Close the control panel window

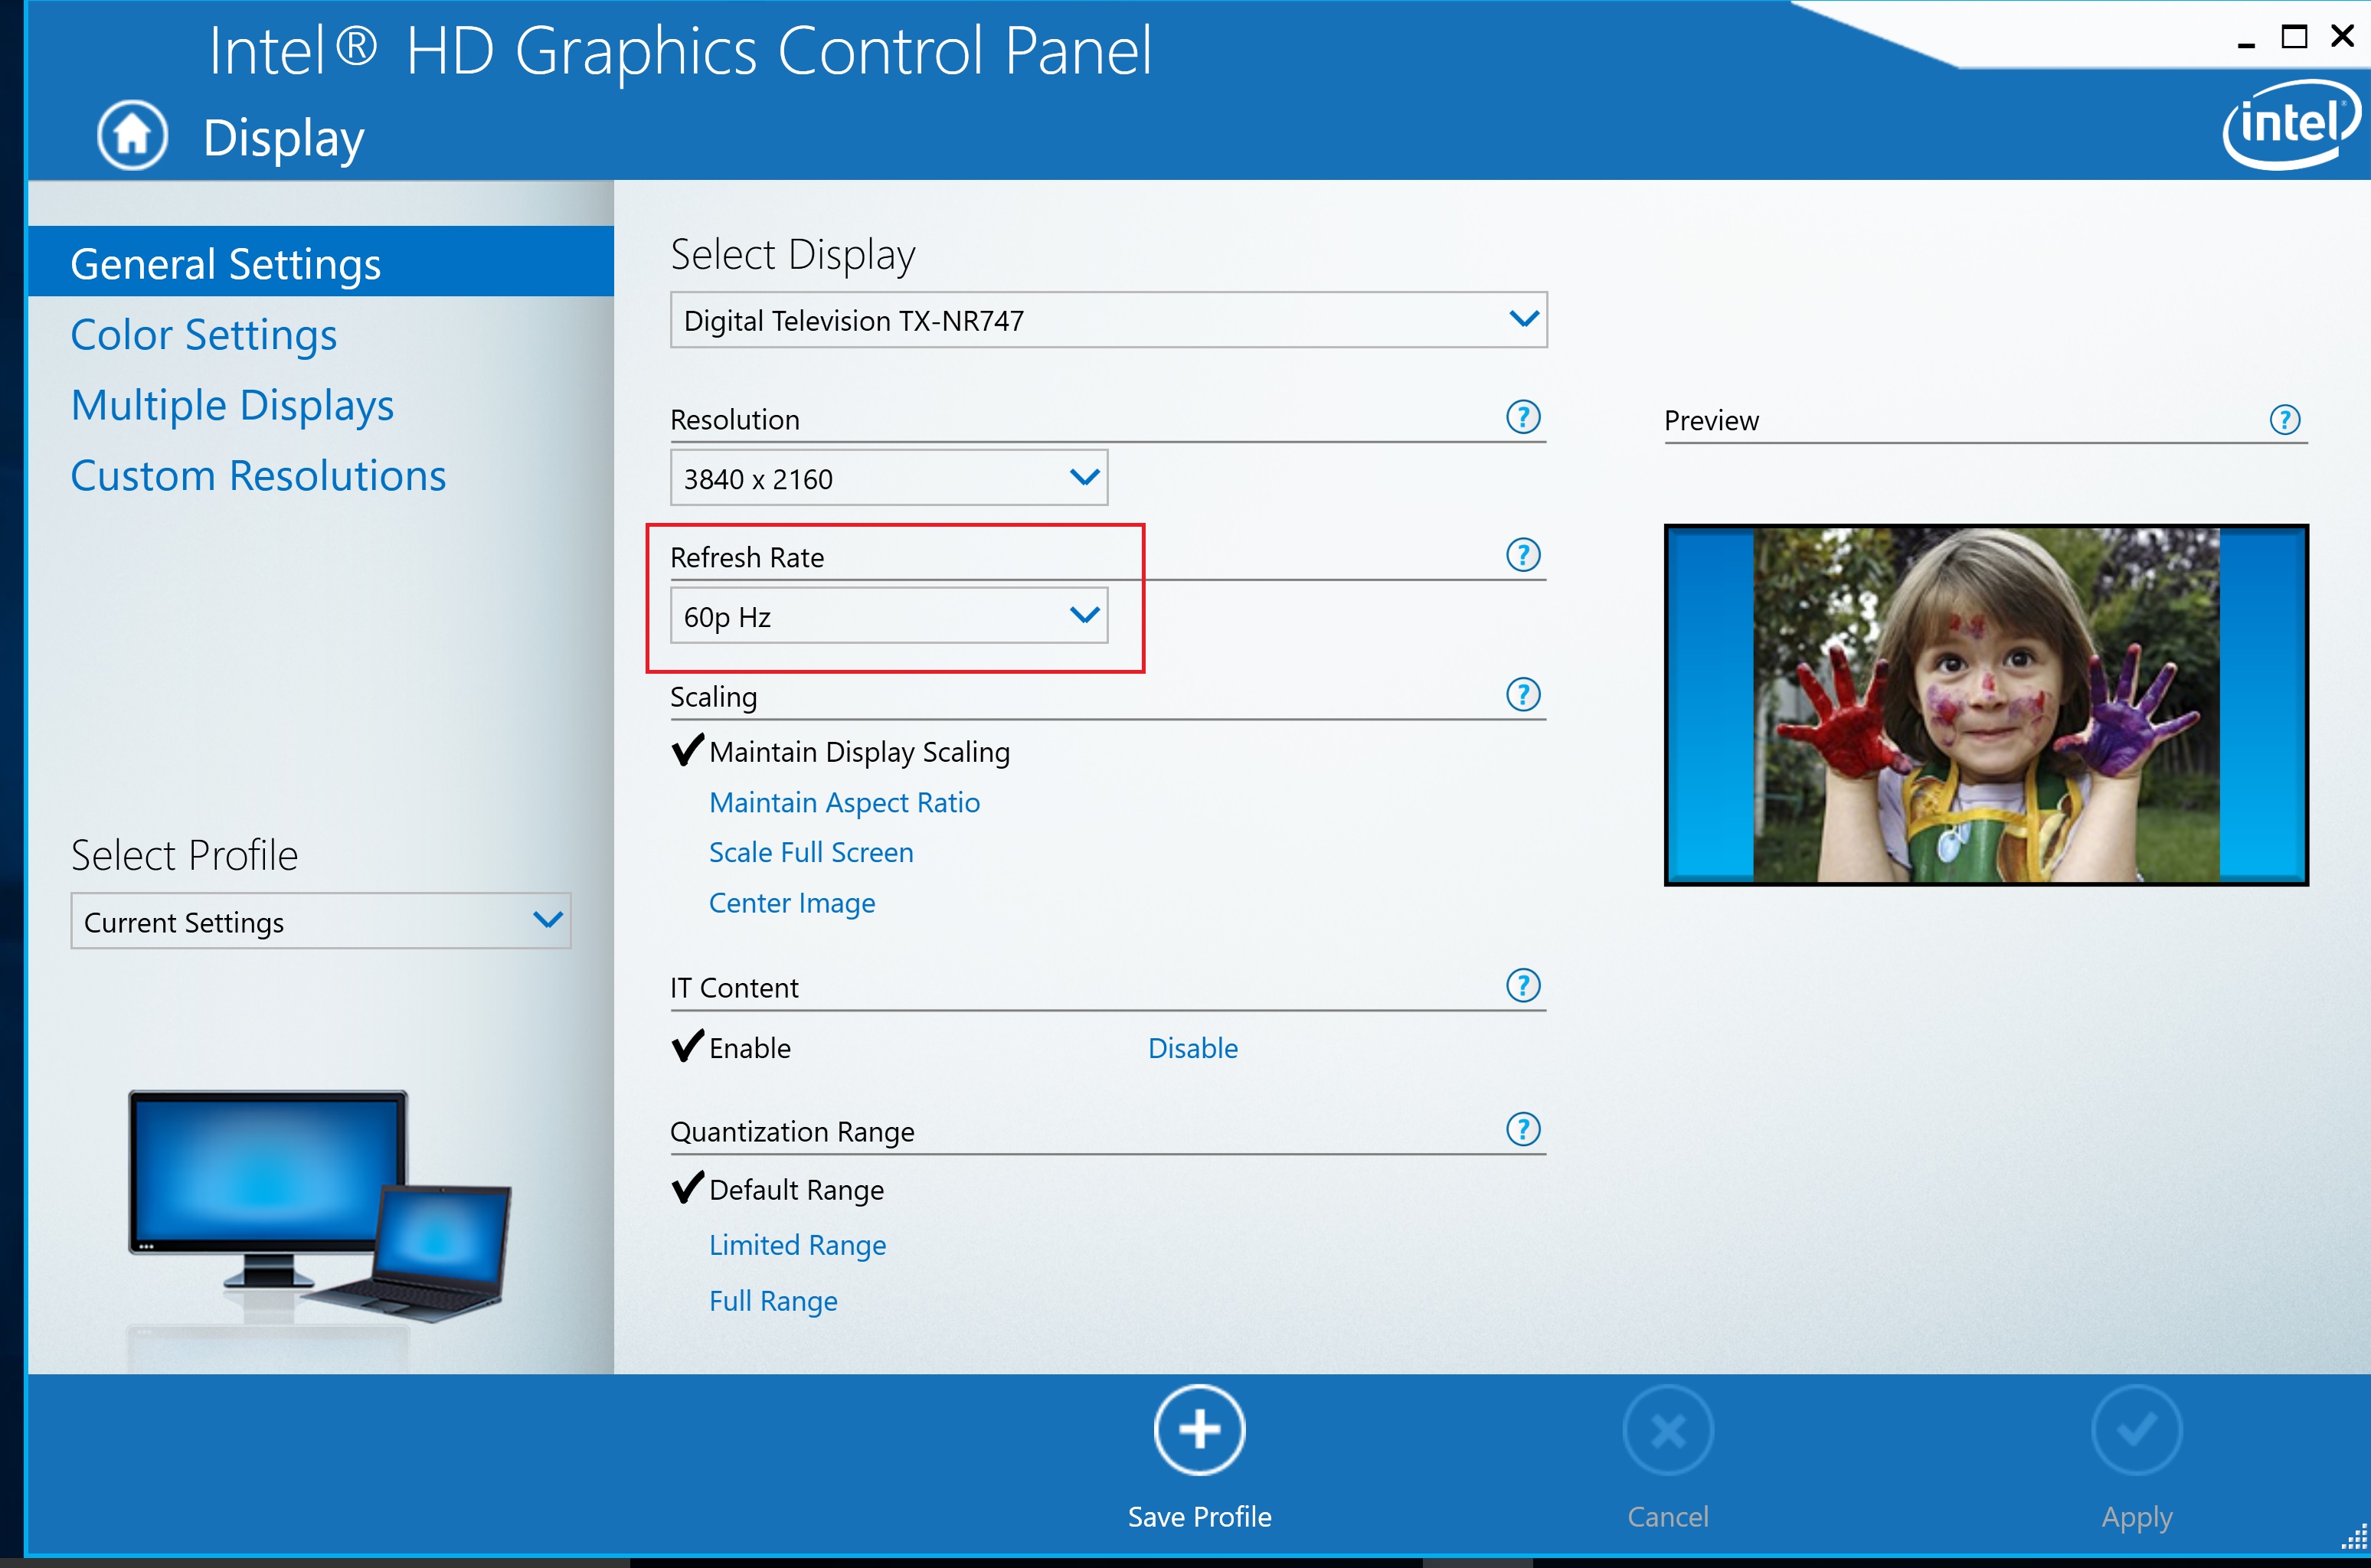tap(2342, 36)
